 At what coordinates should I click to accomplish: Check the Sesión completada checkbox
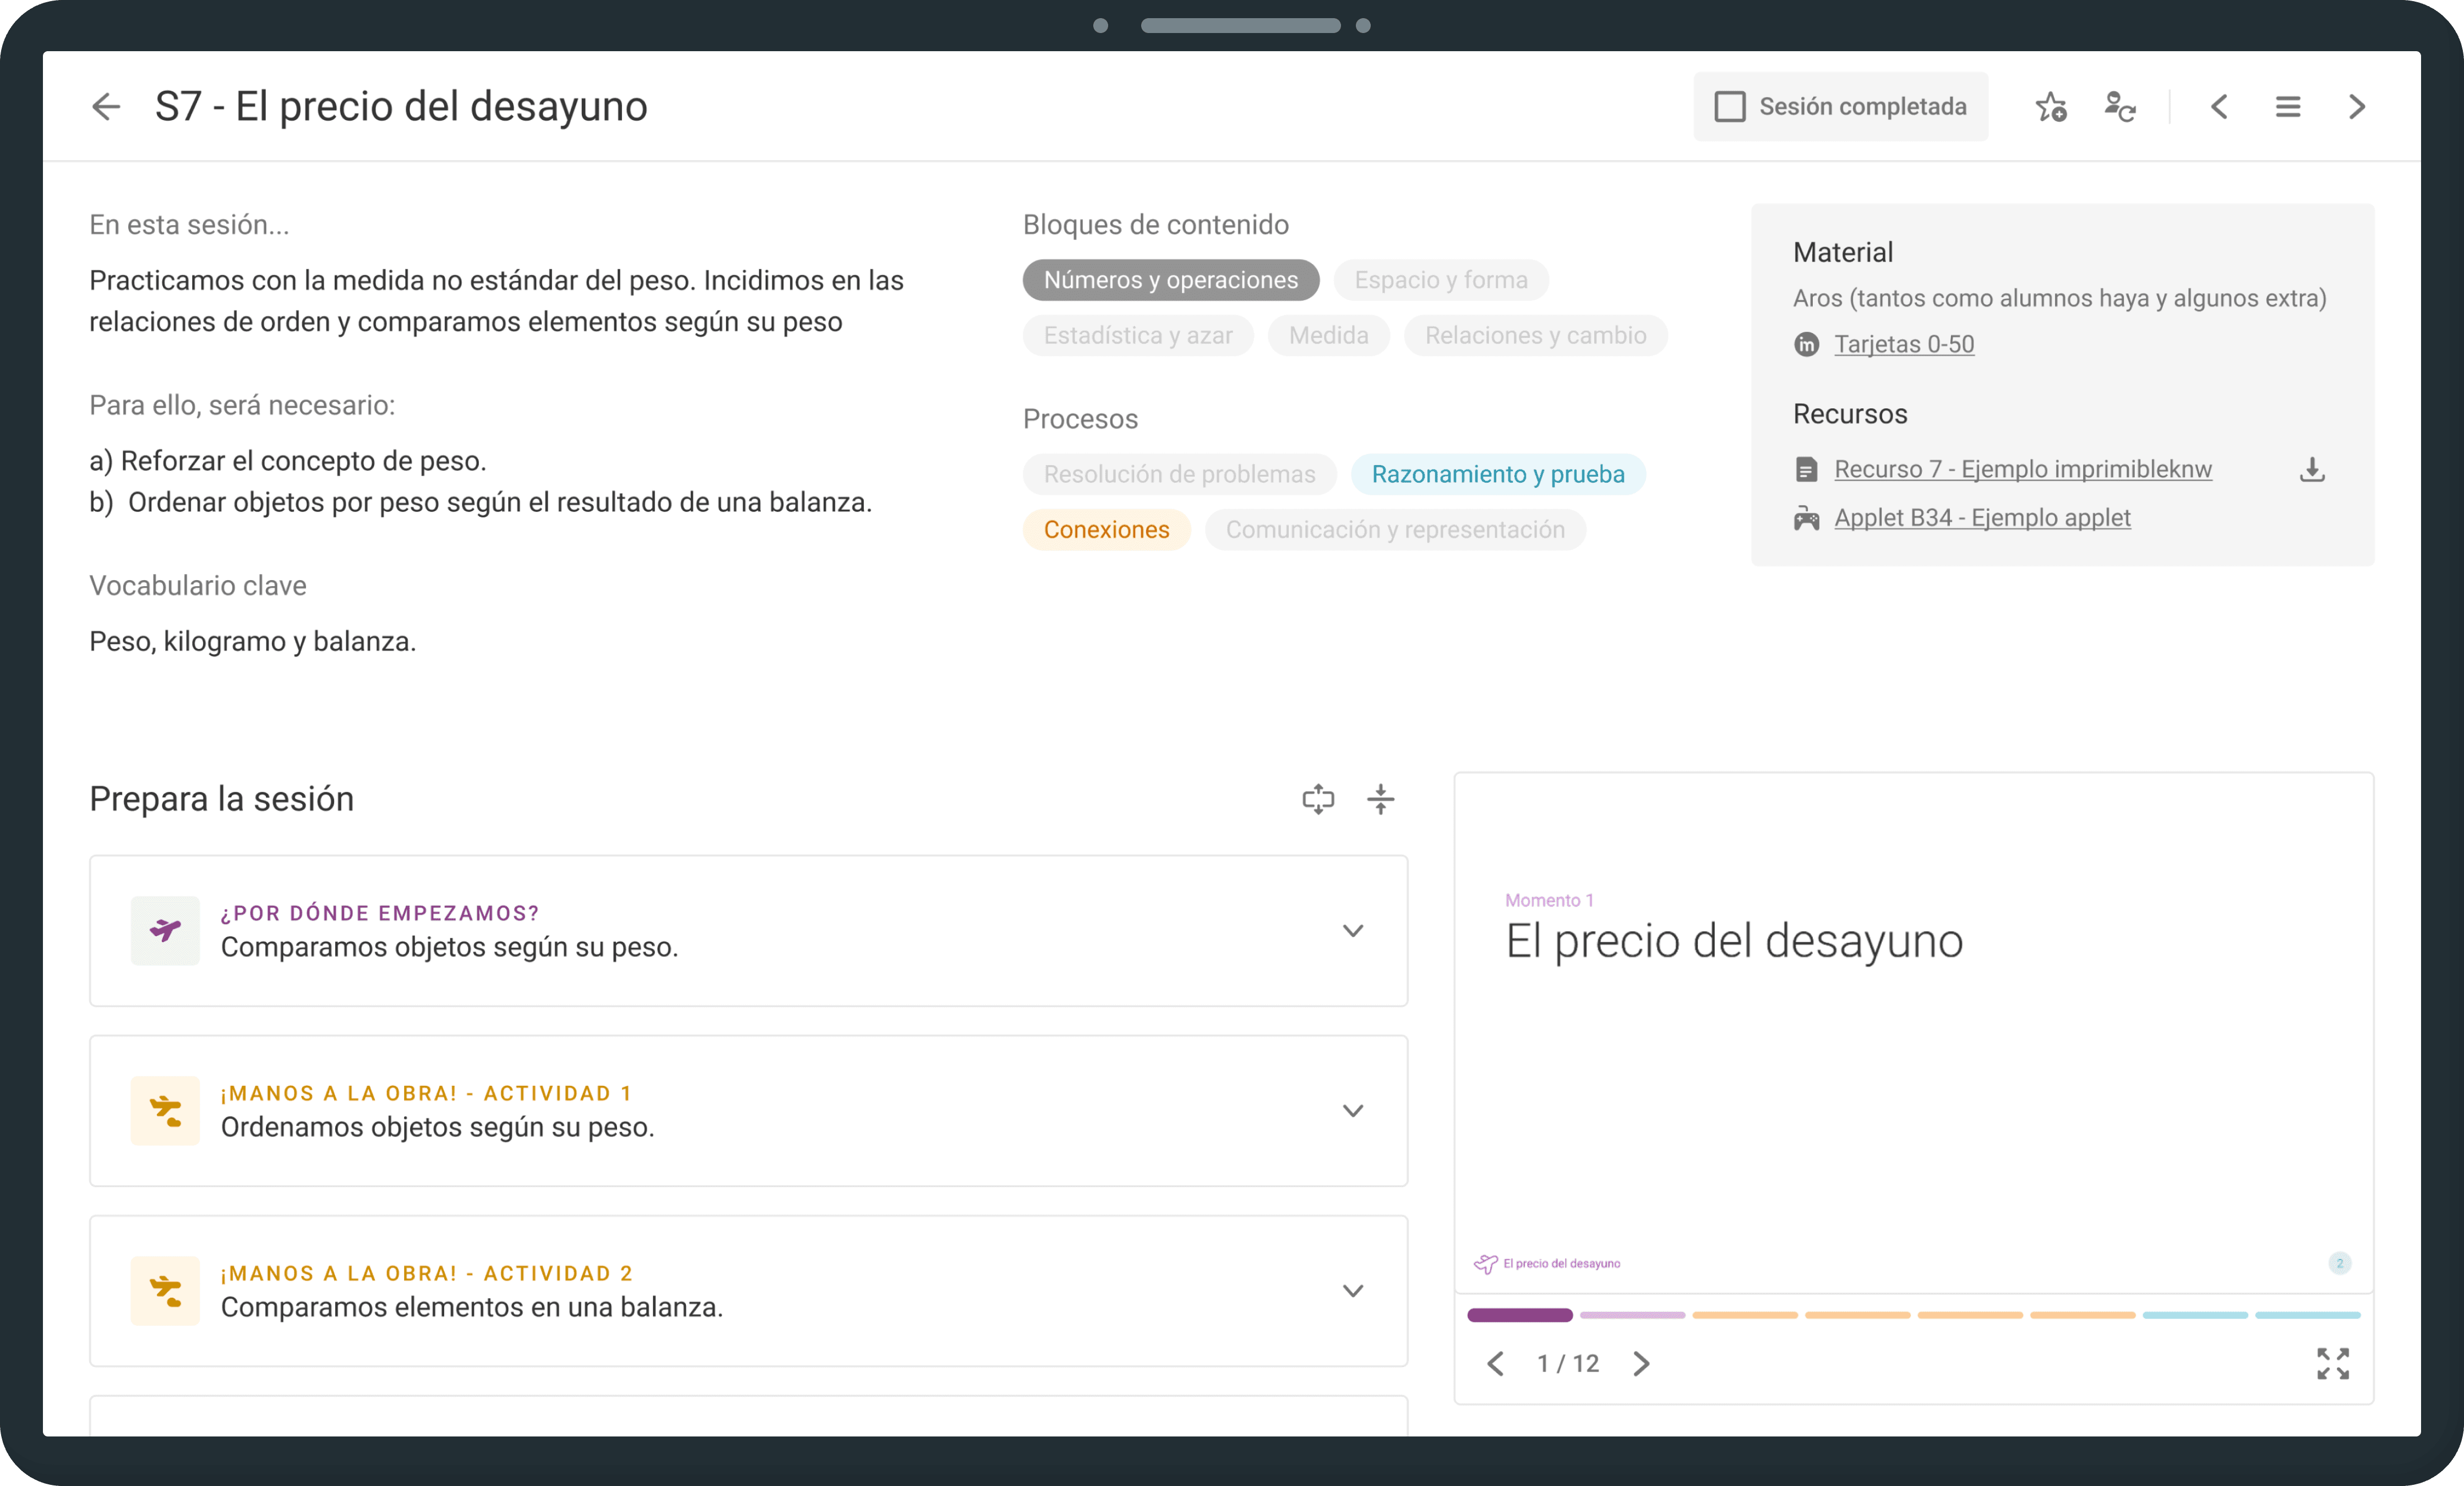(x=1730, y=106)
